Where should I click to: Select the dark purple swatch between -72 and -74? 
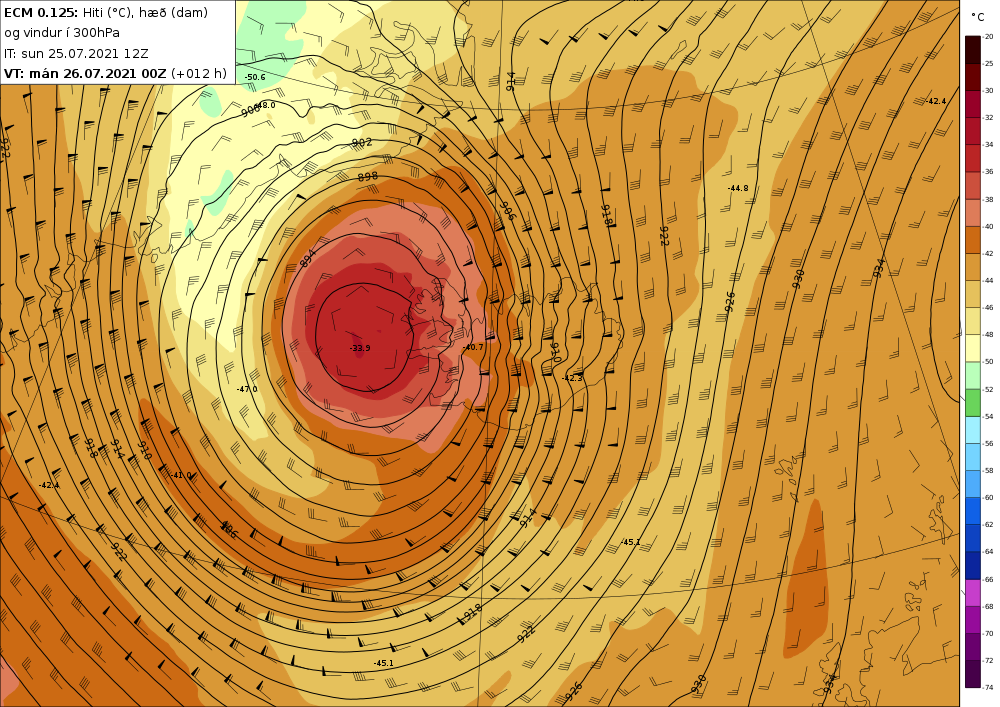973,674
